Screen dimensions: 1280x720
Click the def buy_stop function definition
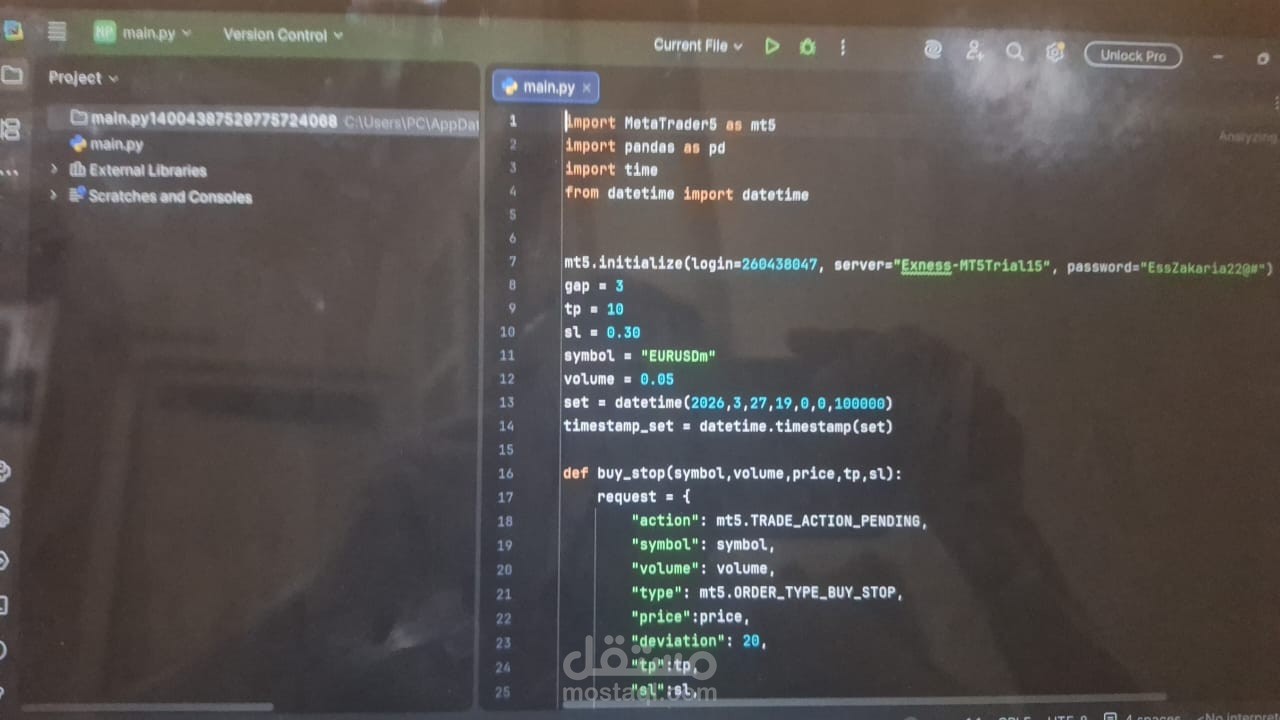(733, 473)
